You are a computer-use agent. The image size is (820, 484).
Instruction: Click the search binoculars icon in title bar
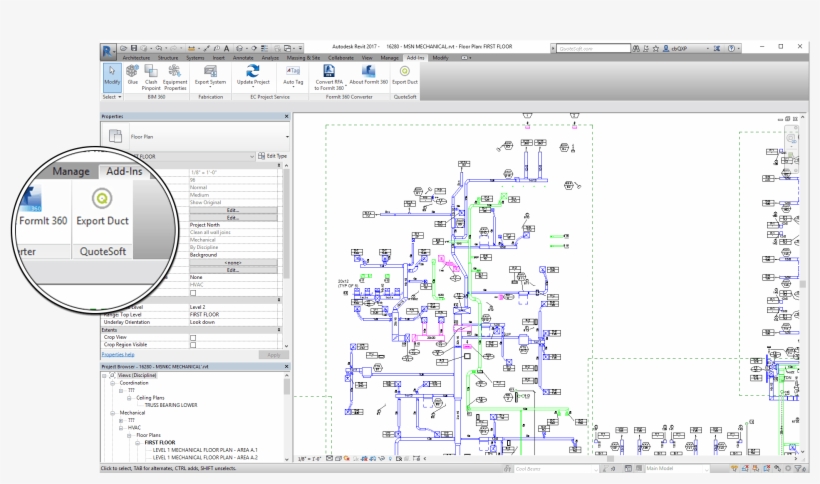(x=636, y=48)
